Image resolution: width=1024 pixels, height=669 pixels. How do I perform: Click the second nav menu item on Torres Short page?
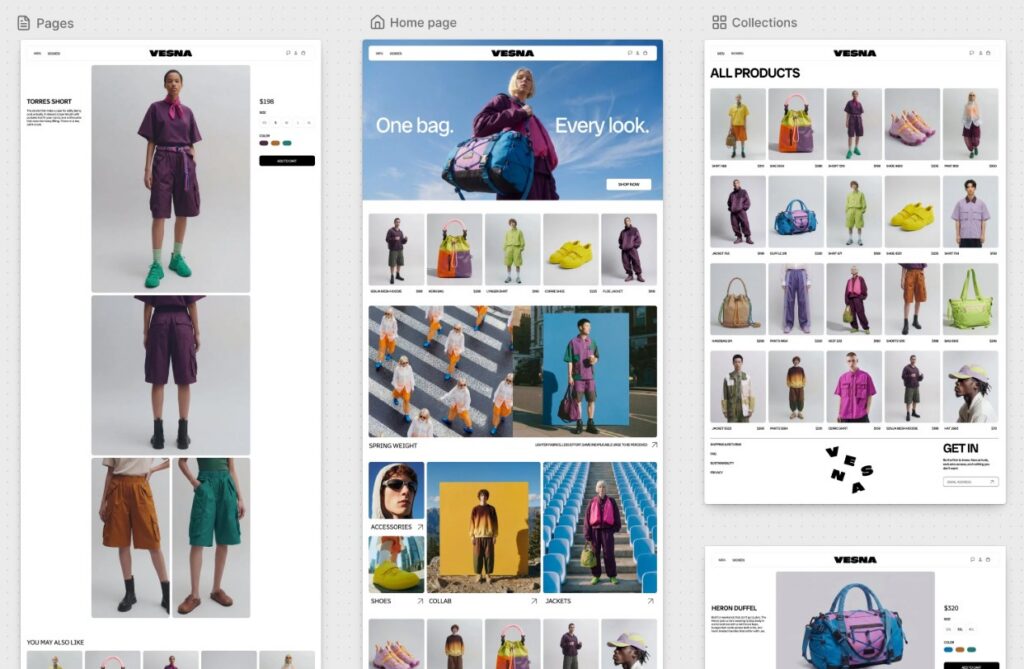coord(54,54)
